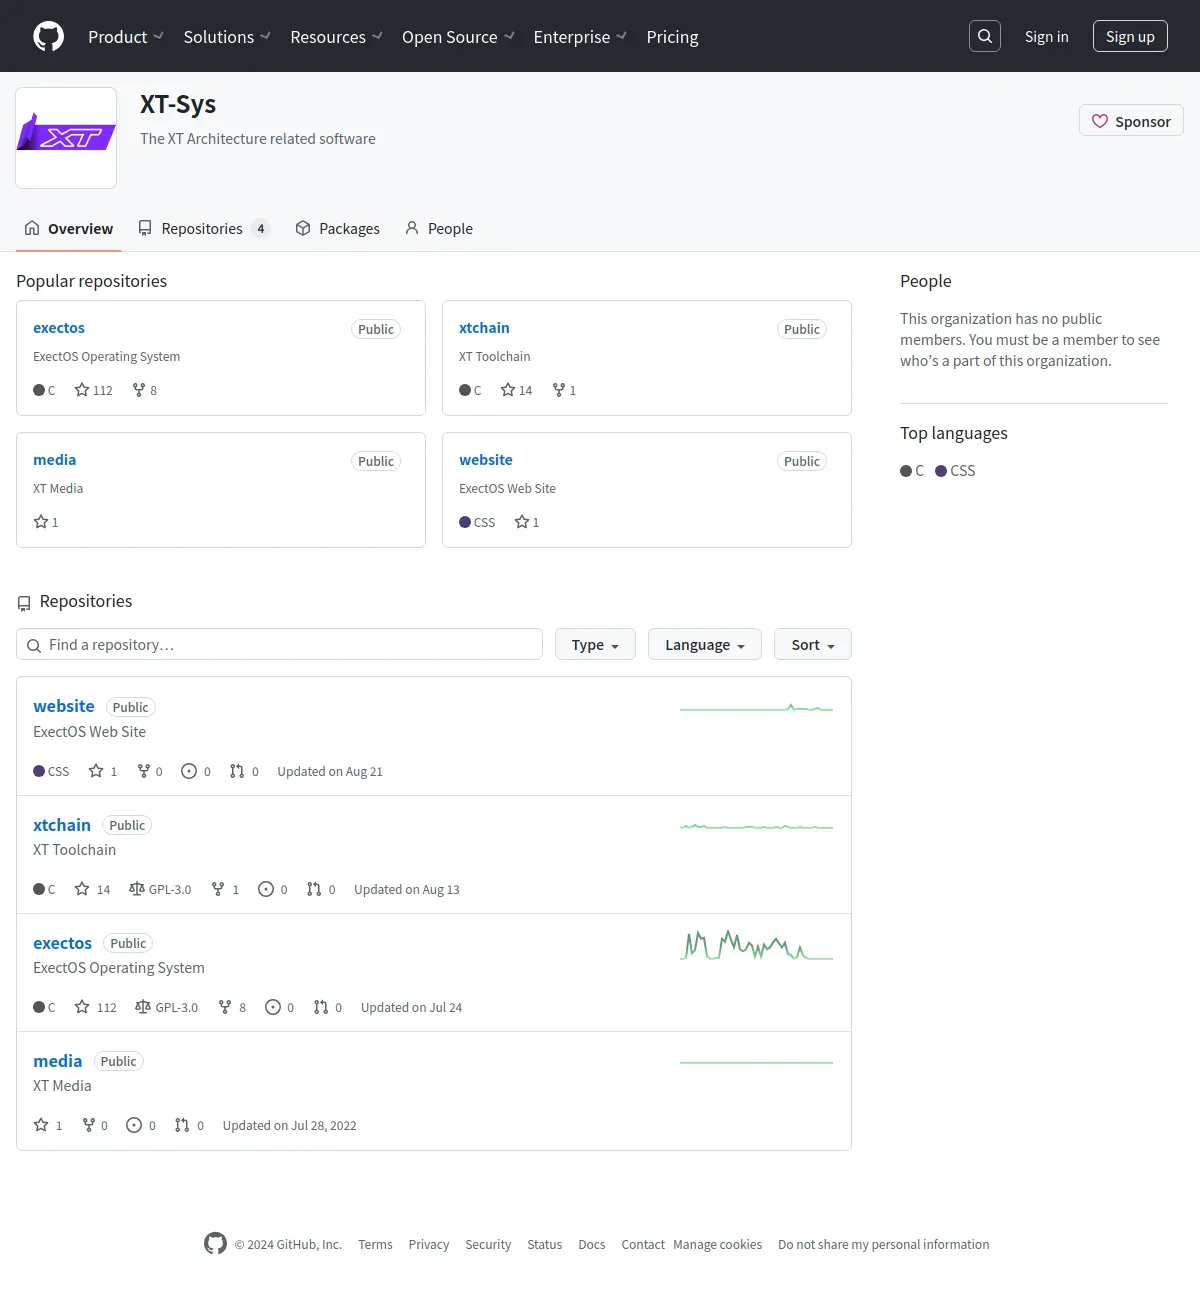The image size is (1200, 1296).
Task: Open the People tab
Action: pyautogui.click(x=439, y=229)
